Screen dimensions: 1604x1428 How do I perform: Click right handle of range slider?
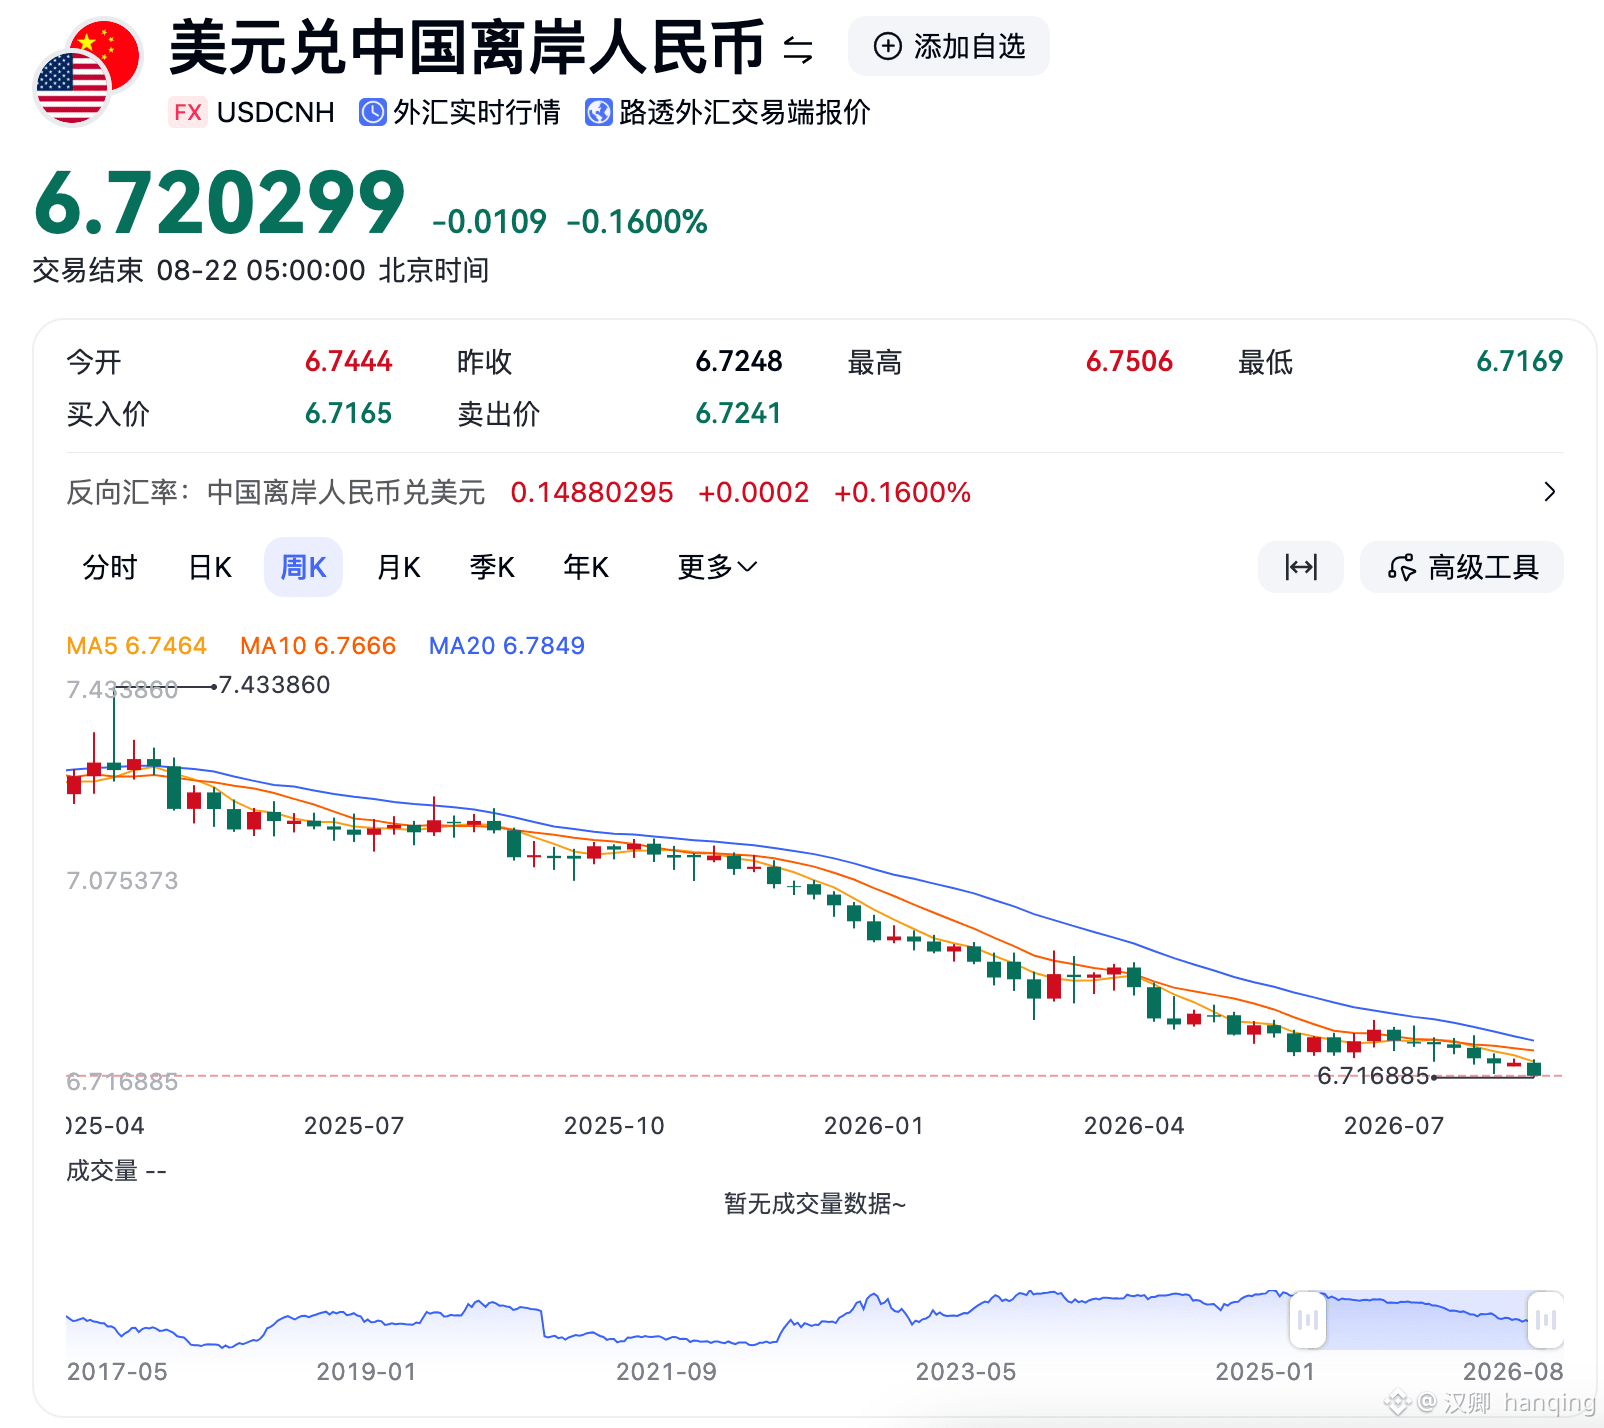(x=1546, y=1320)
